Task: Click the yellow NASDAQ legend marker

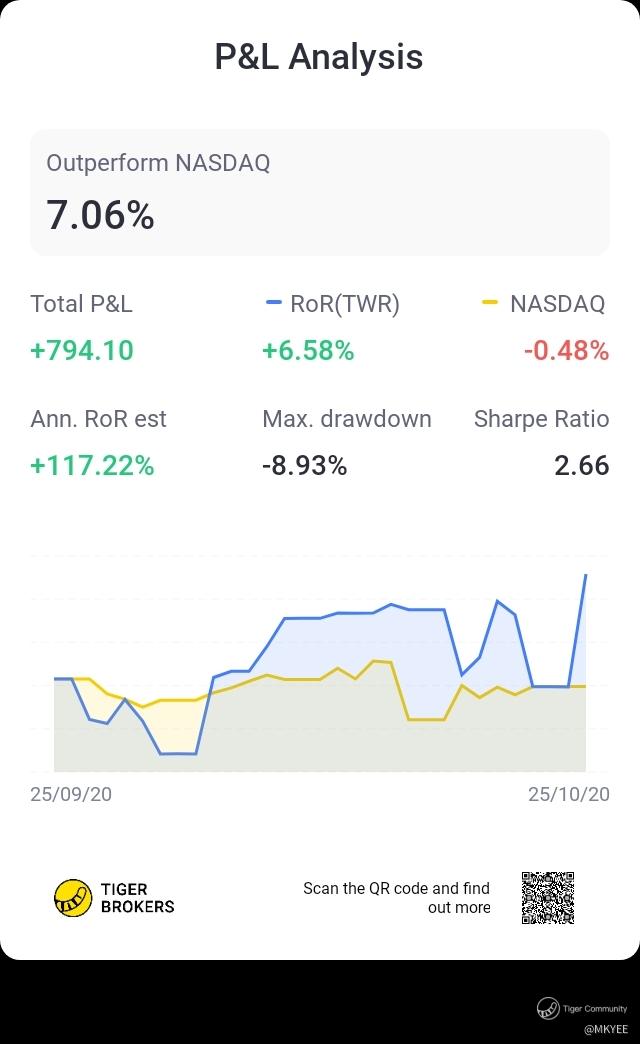Action: (x=490, y=304)
